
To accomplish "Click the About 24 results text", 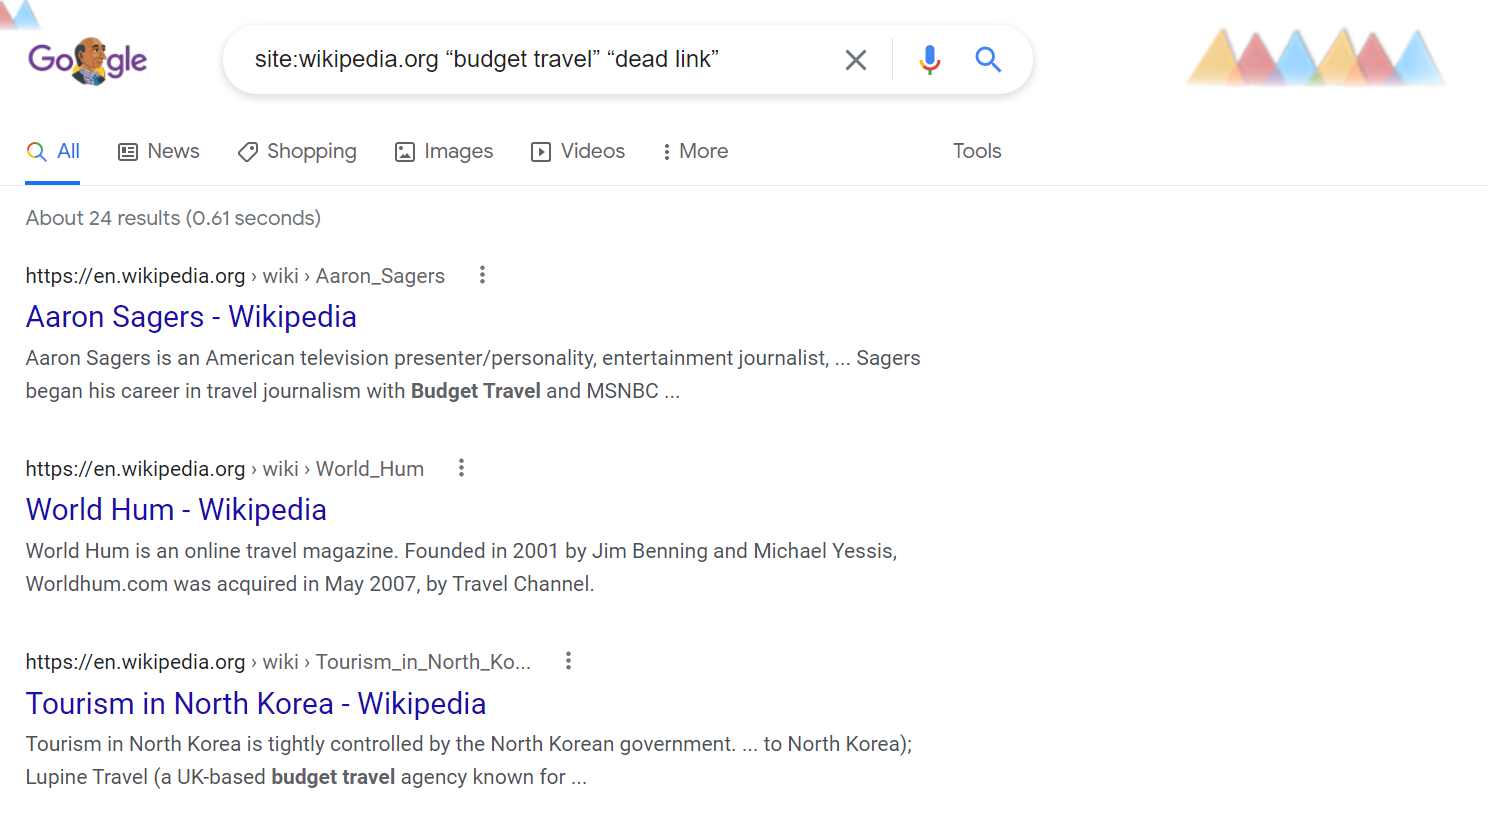I will pos(173,218).
